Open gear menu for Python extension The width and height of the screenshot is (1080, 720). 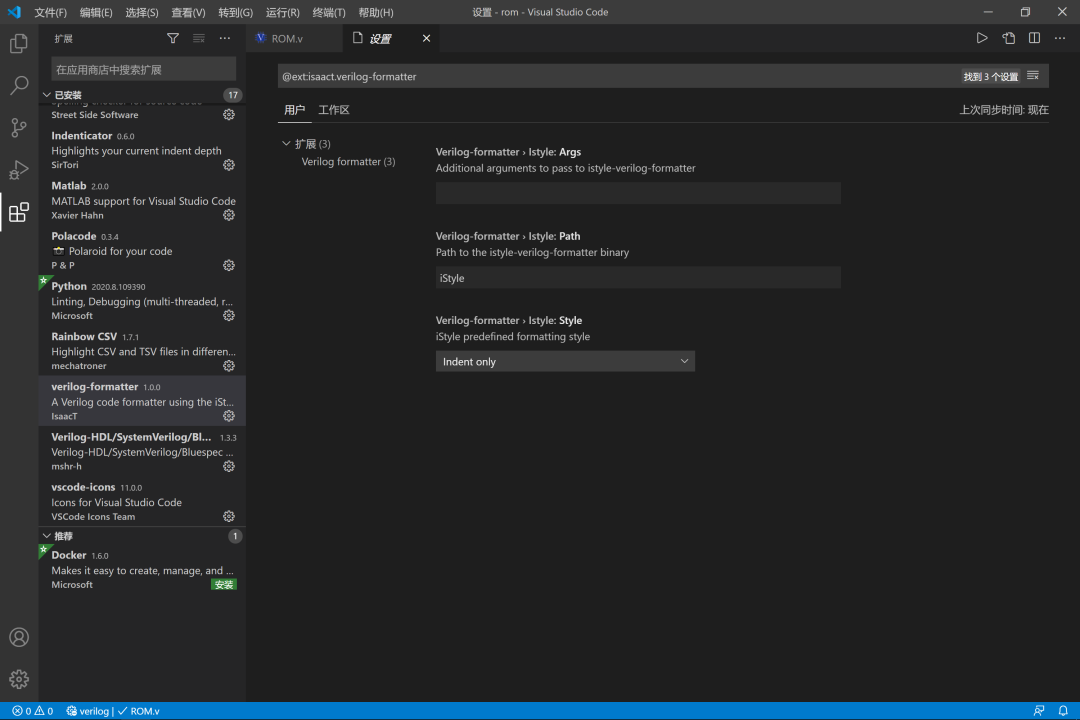(x=229, y=316)
